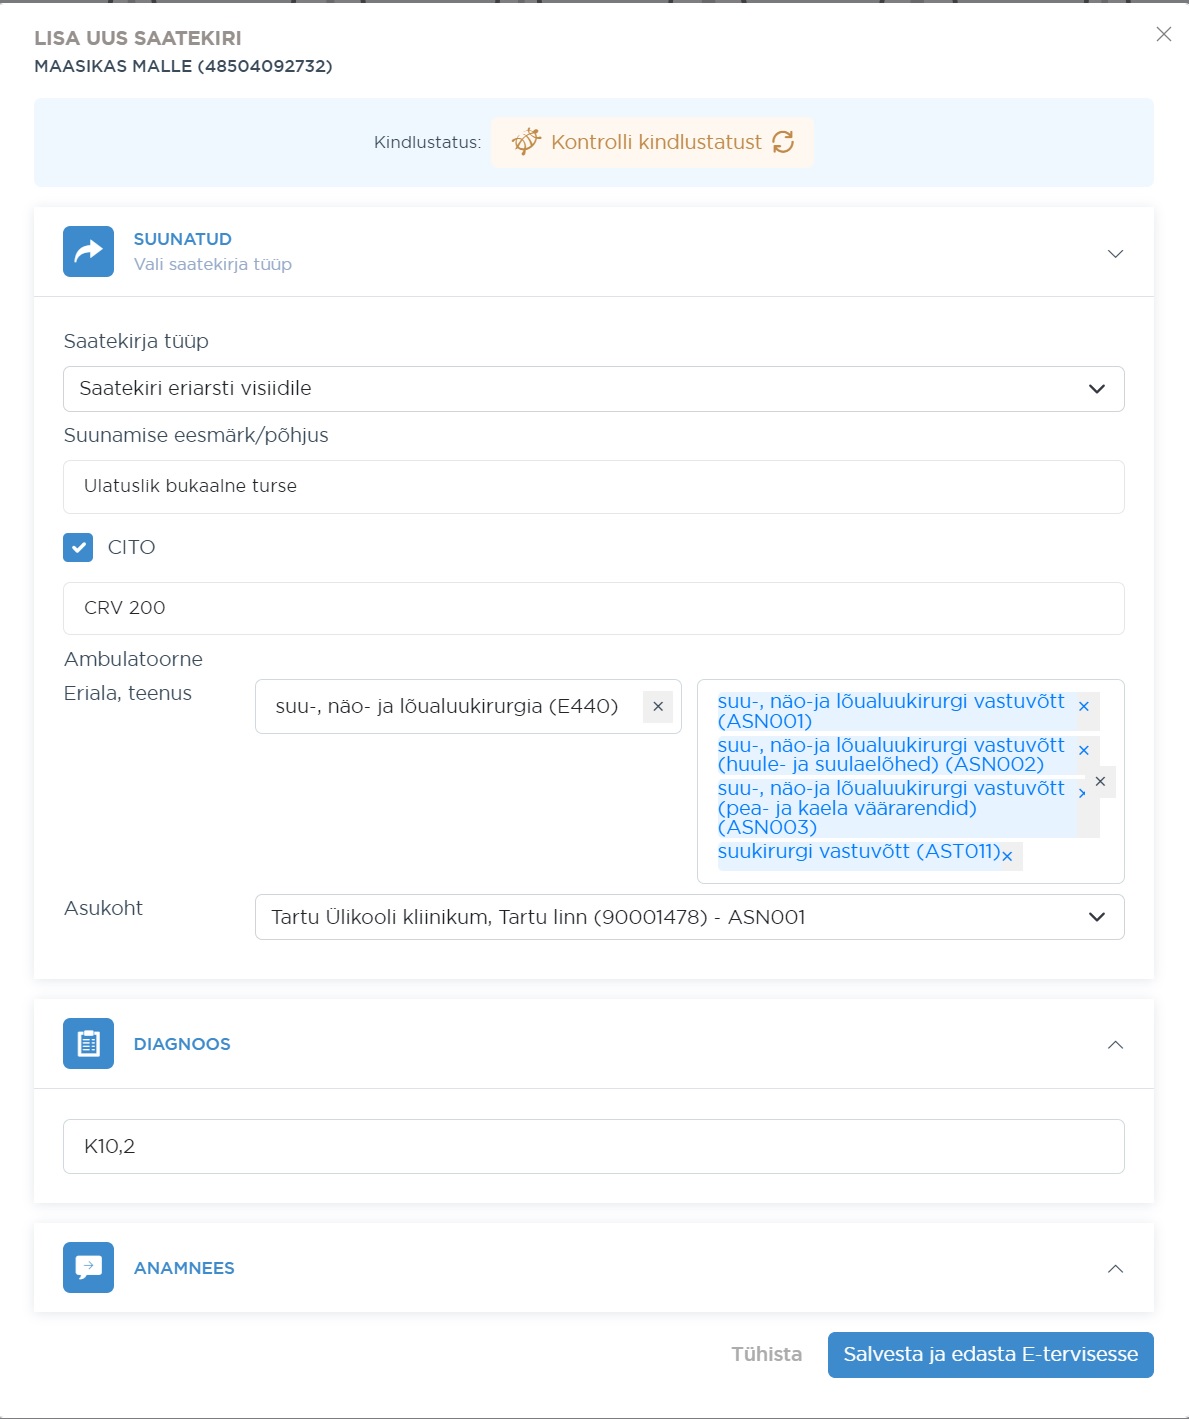Click the refresh icon on Kontrolli kindlustatust
Image resolution: width=1189 pixels, height=1419 pixels.
(783, 142)
